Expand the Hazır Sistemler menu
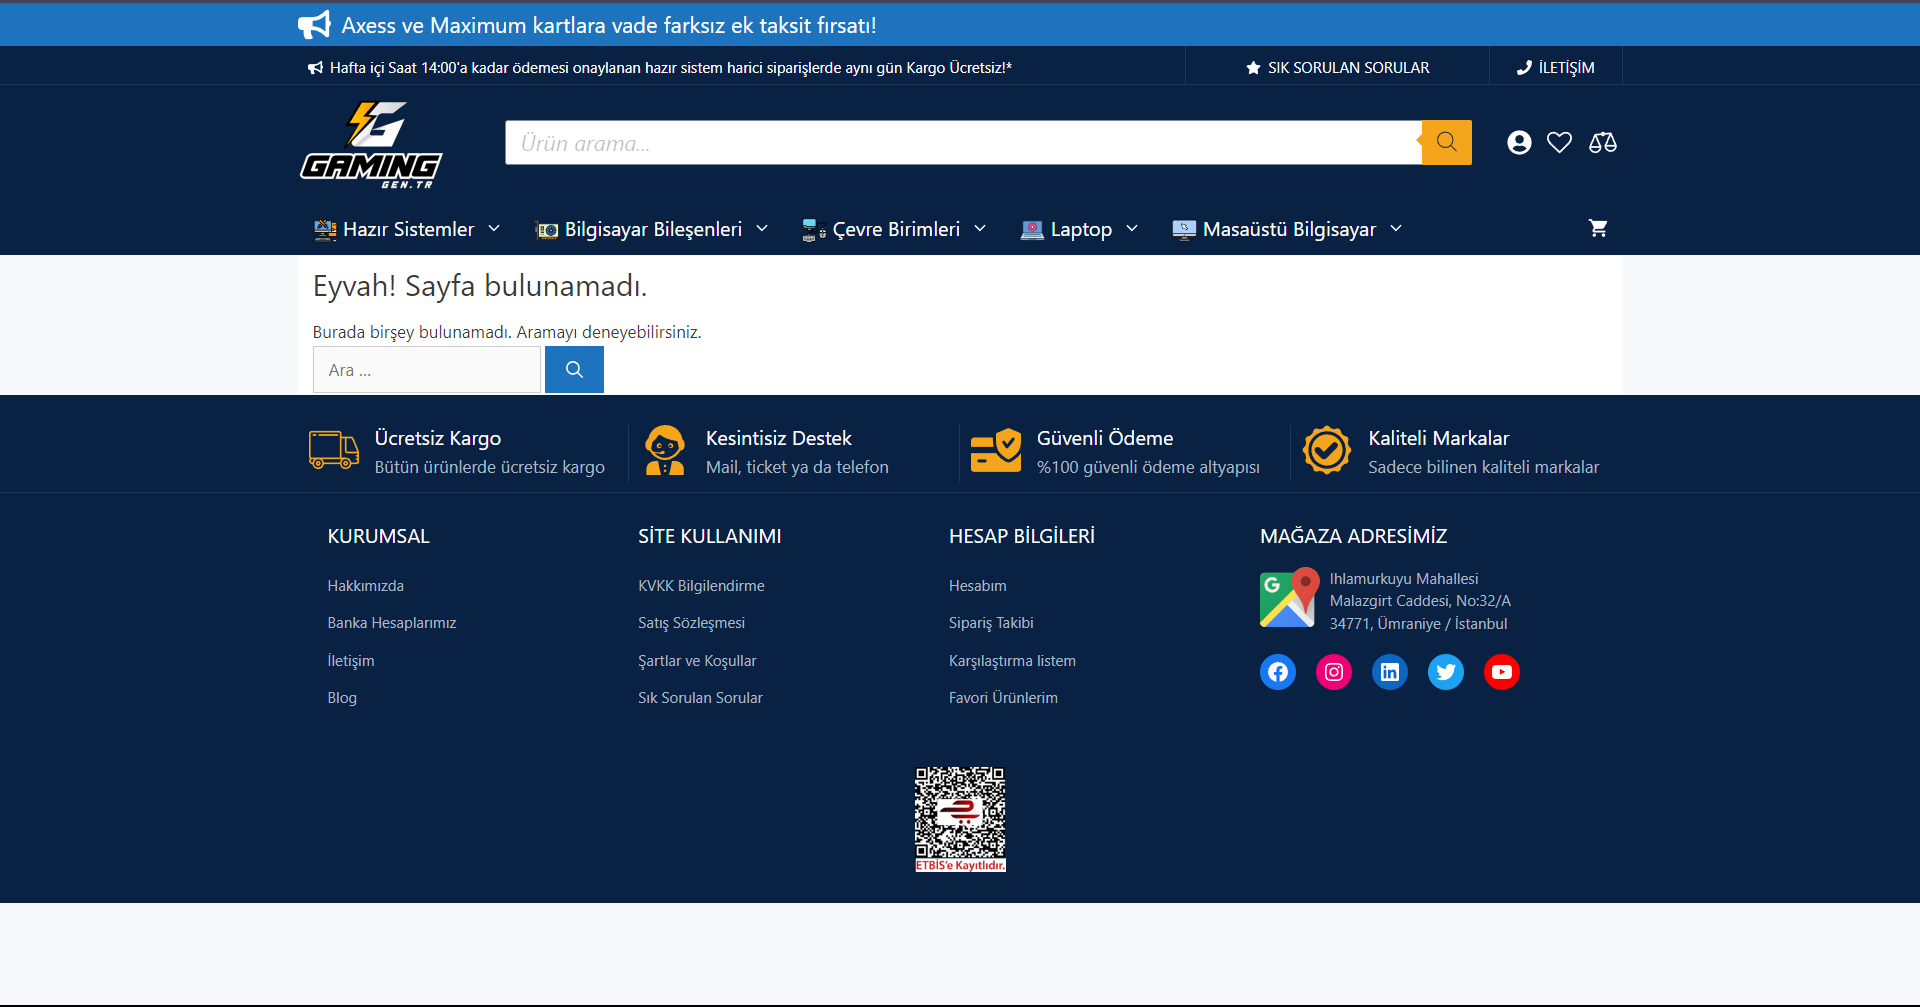The width and height of the screenshot is (1920, 1007). pos(407,229)
